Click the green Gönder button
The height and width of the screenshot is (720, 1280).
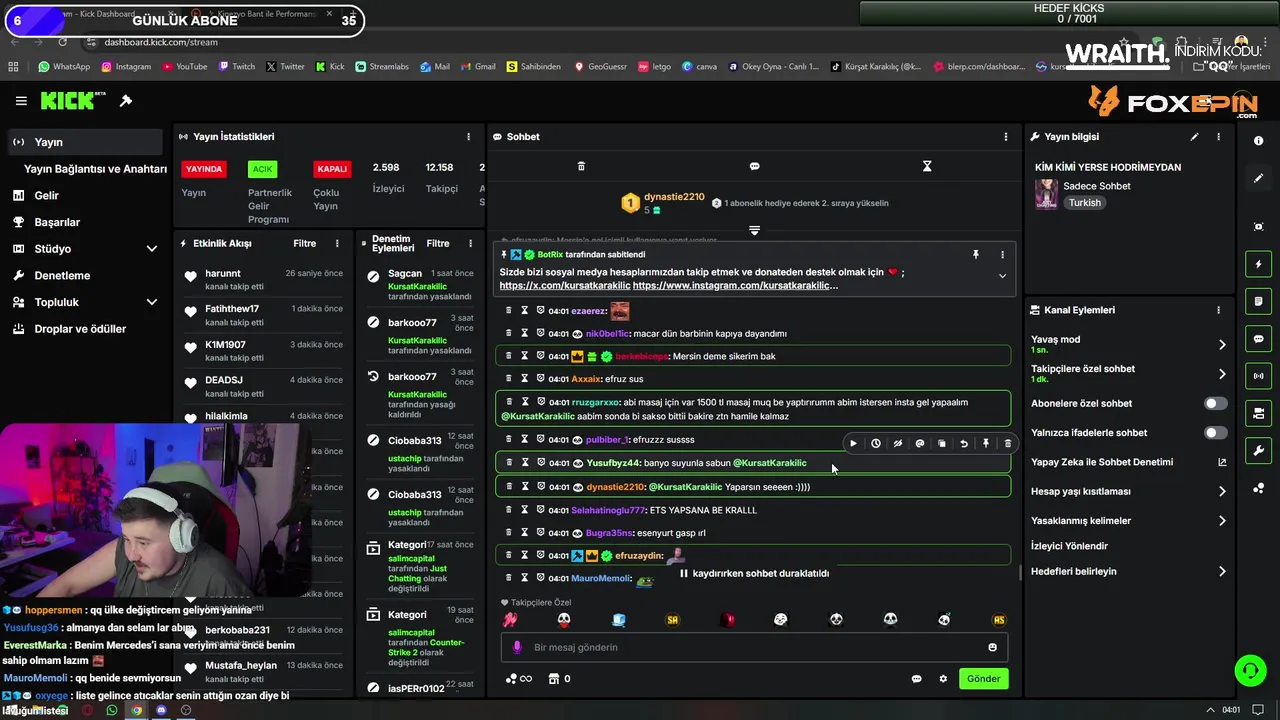click(x=983, y=679)
